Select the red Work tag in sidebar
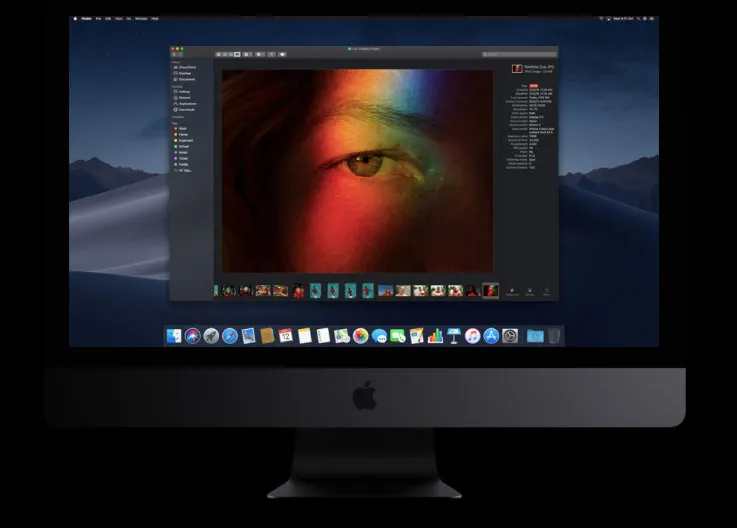 pyautogui.click(x=180, y=128)
